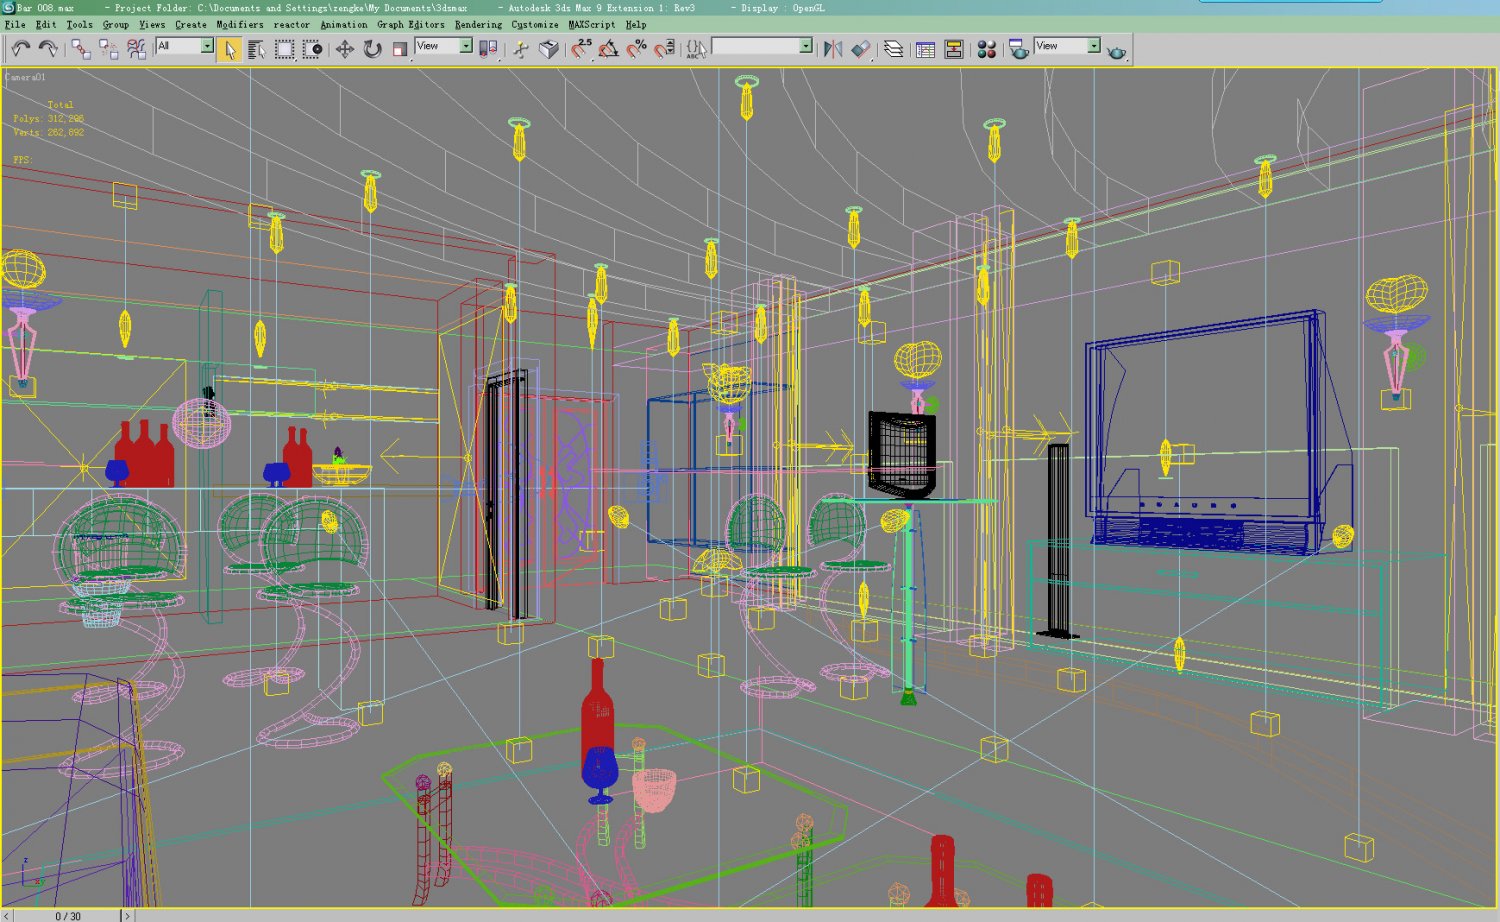Open the selection filter All dropdown
Screen dimensions: 1500x922
pos(183,45)
